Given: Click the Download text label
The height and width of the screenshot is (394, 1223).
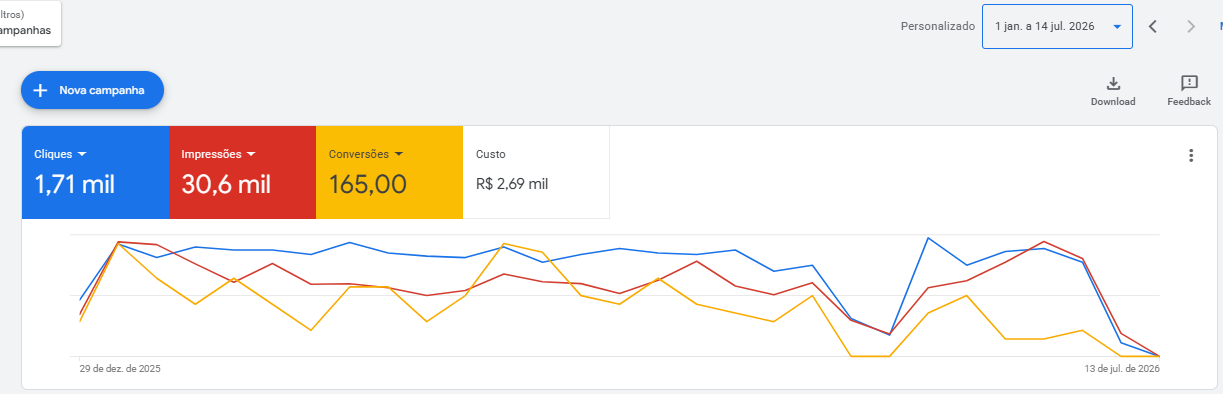Looking at the screenshot, I should point(1113,102).
